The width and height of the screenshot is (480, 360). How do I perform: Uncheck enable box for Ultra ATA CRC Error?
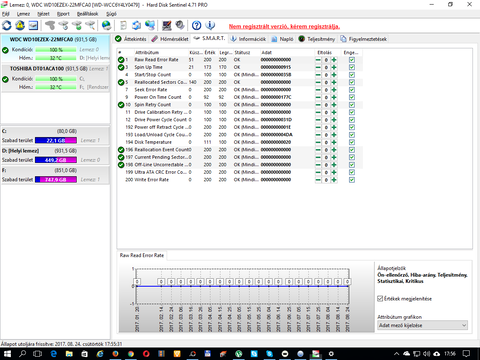point(352,172)
